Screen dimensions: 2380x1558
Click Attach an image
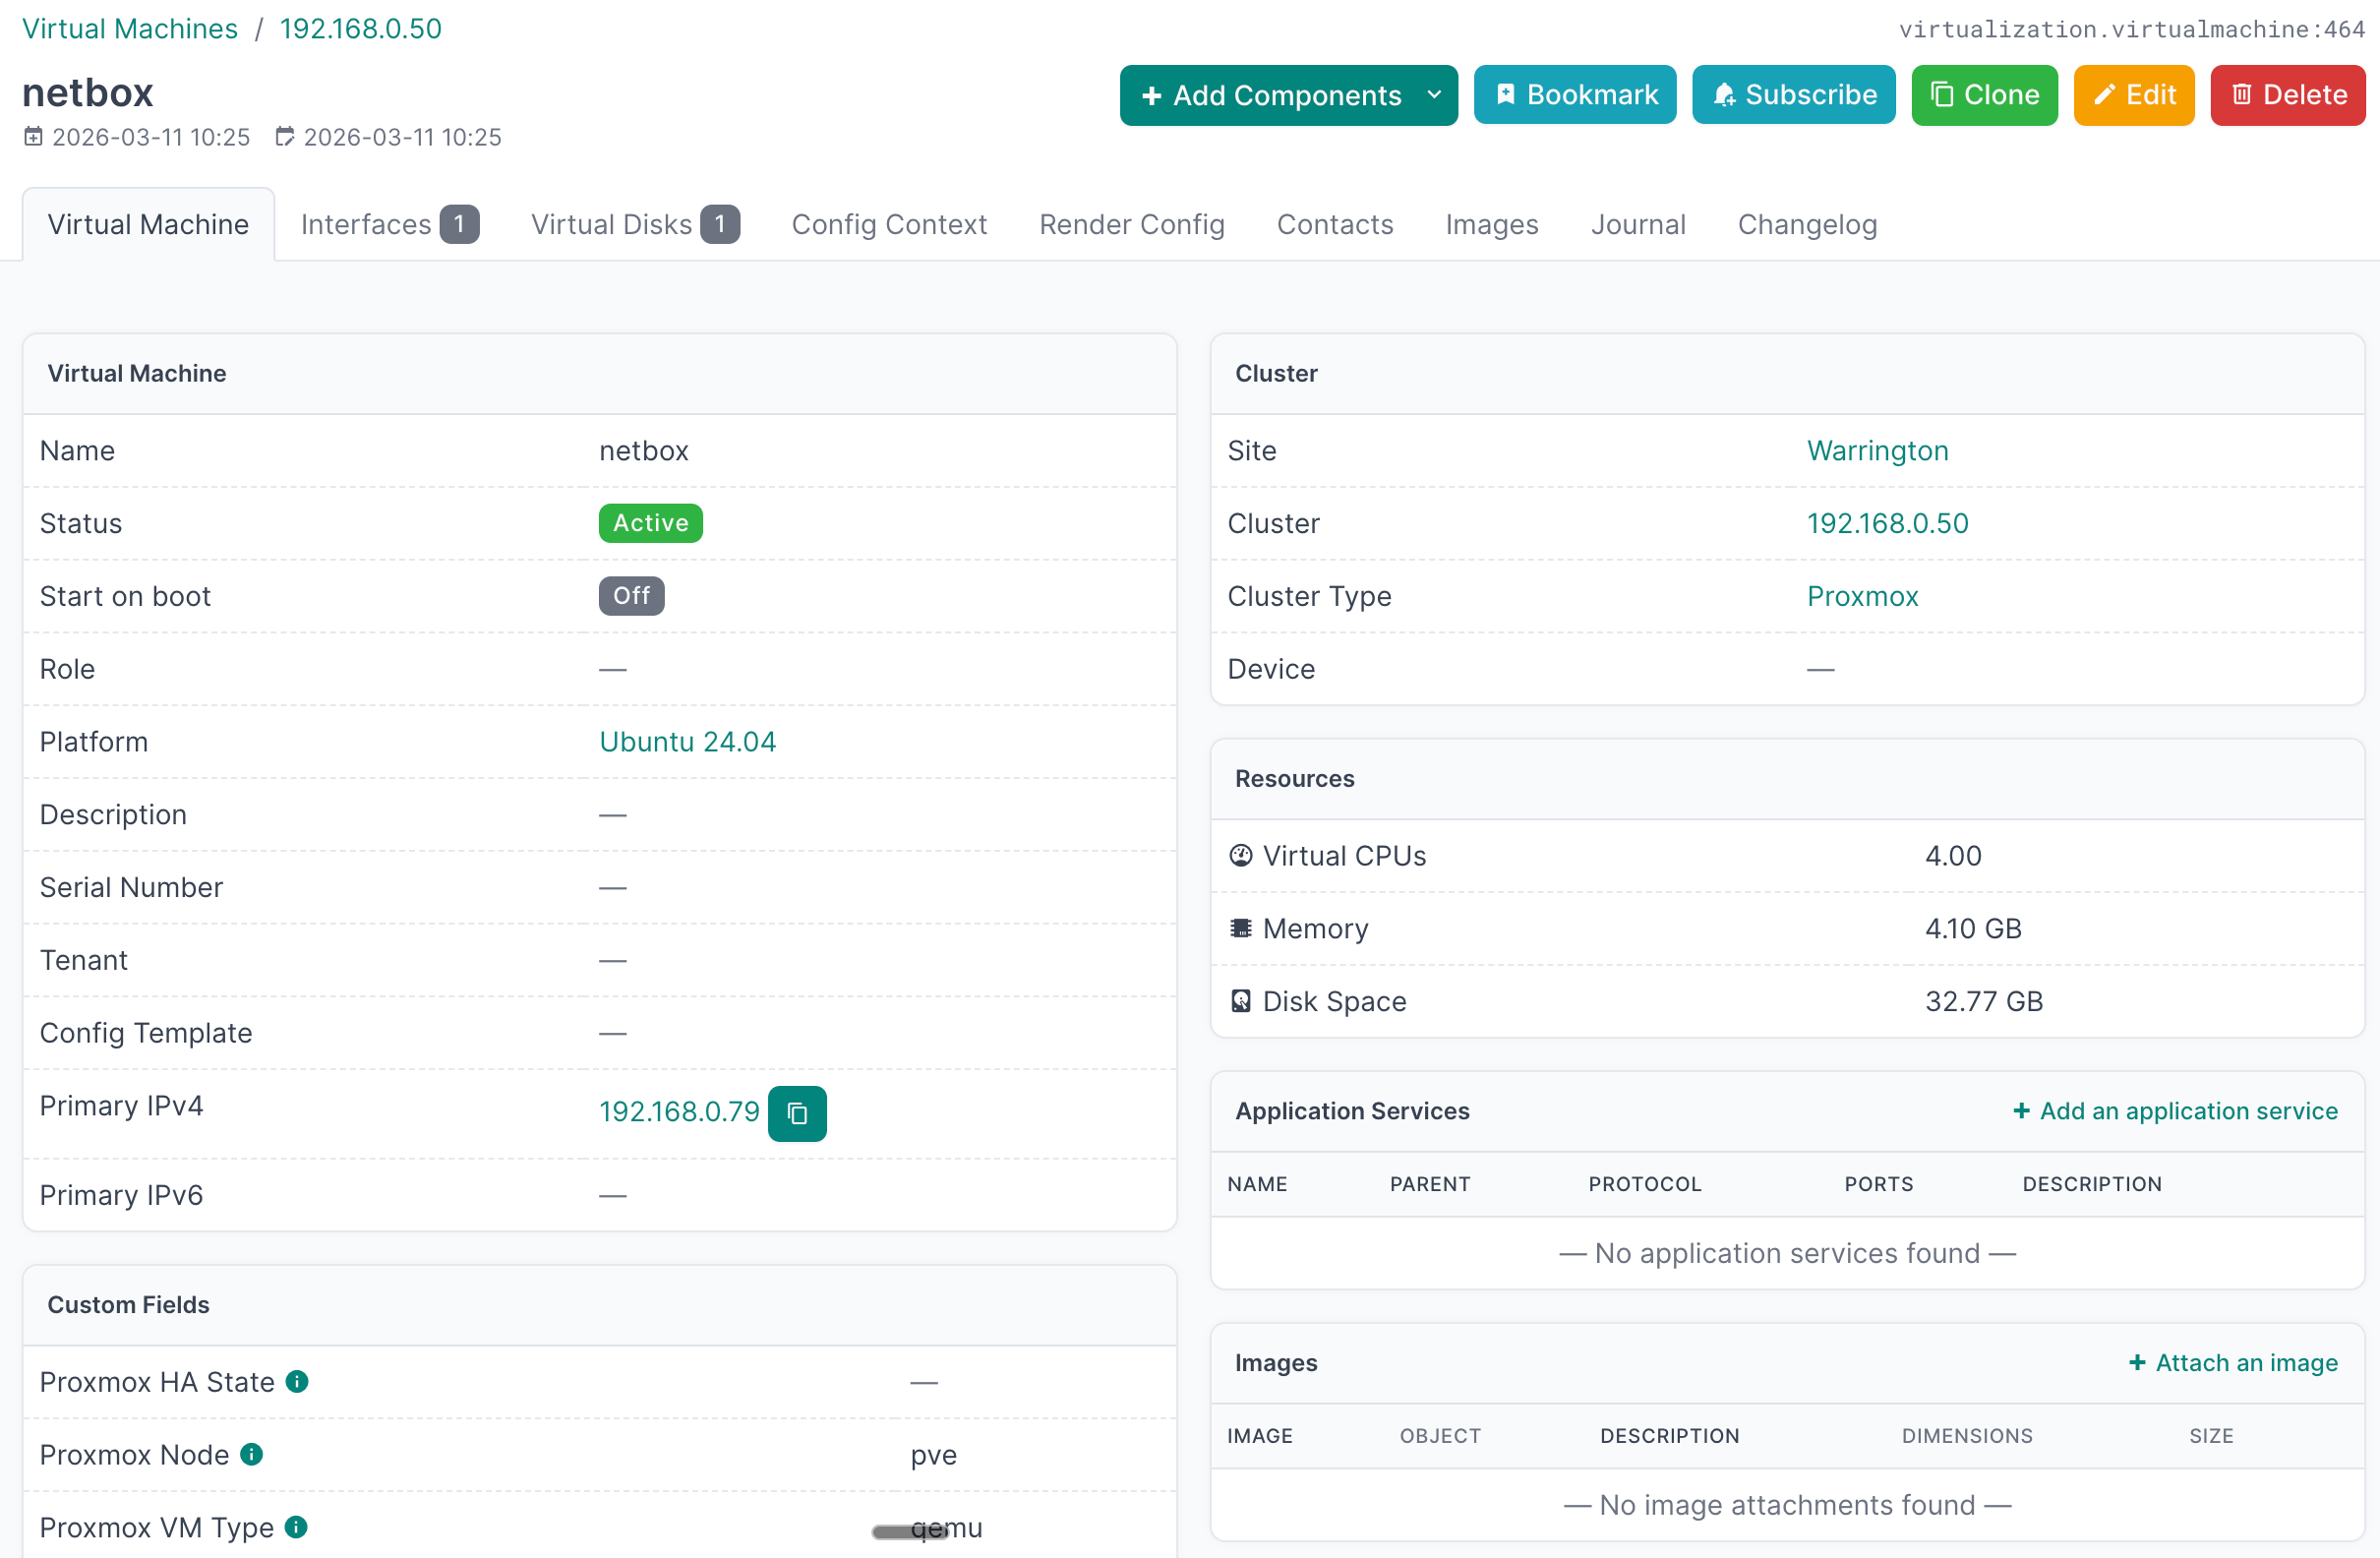(x=2234, y=1363)
